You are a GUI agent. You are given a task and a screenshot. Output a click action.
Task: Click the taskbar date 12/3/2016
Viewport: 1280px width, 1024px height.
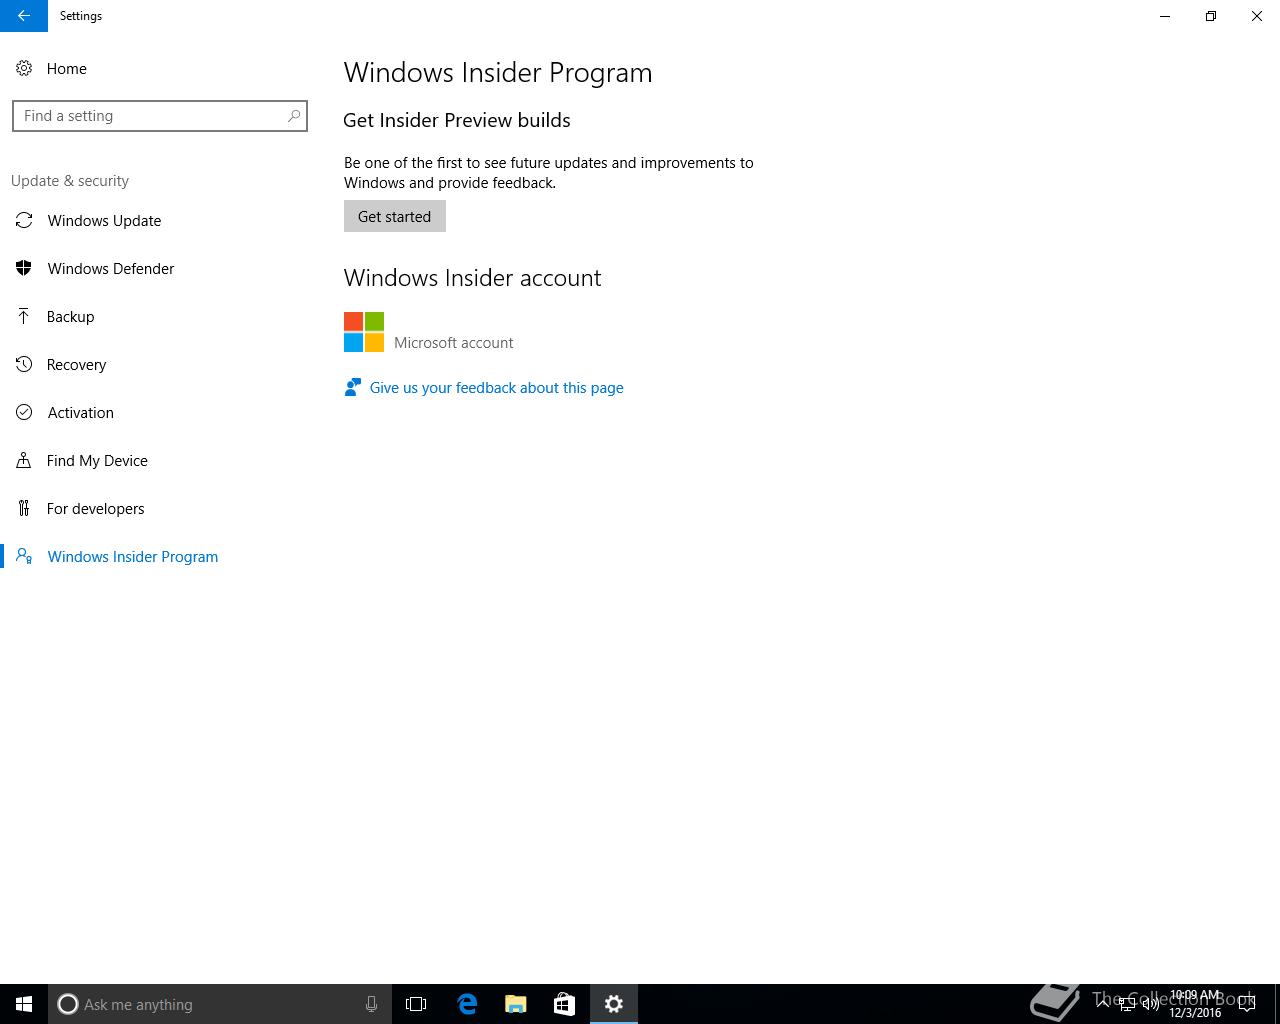point(1195,1012)
